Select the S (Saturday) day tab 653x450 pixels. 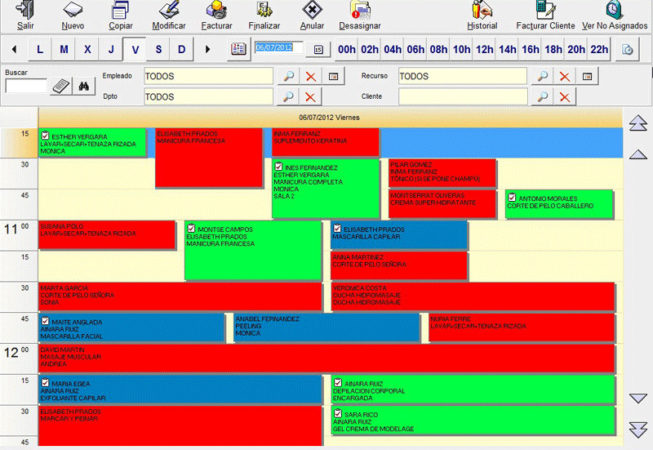(x=158, y=50)
